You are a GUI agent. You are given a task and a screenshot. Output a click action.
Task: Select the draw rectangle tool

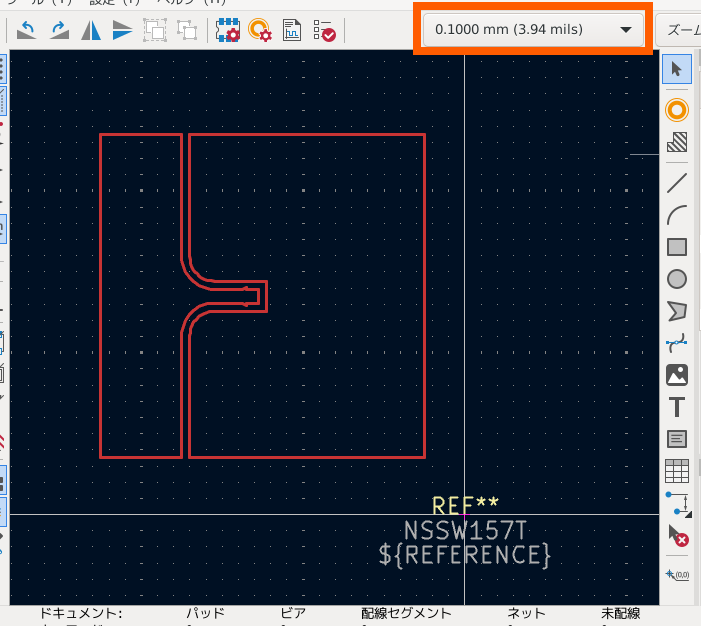point(677,247)
